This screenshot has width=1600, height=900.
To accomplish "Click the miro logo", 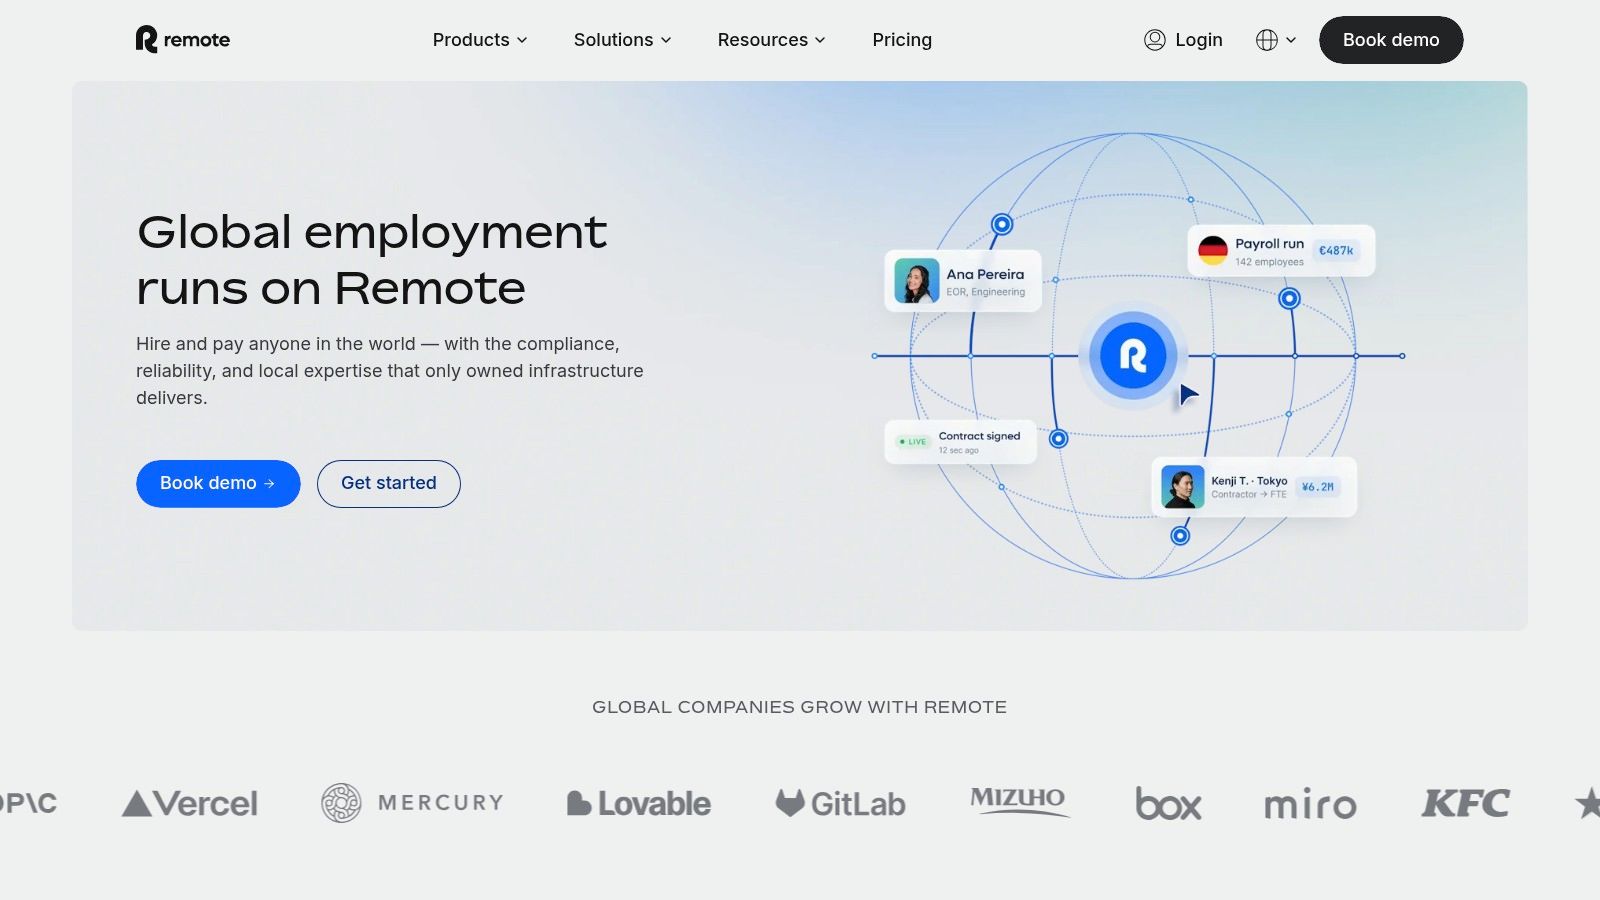I will point(1310,804).
